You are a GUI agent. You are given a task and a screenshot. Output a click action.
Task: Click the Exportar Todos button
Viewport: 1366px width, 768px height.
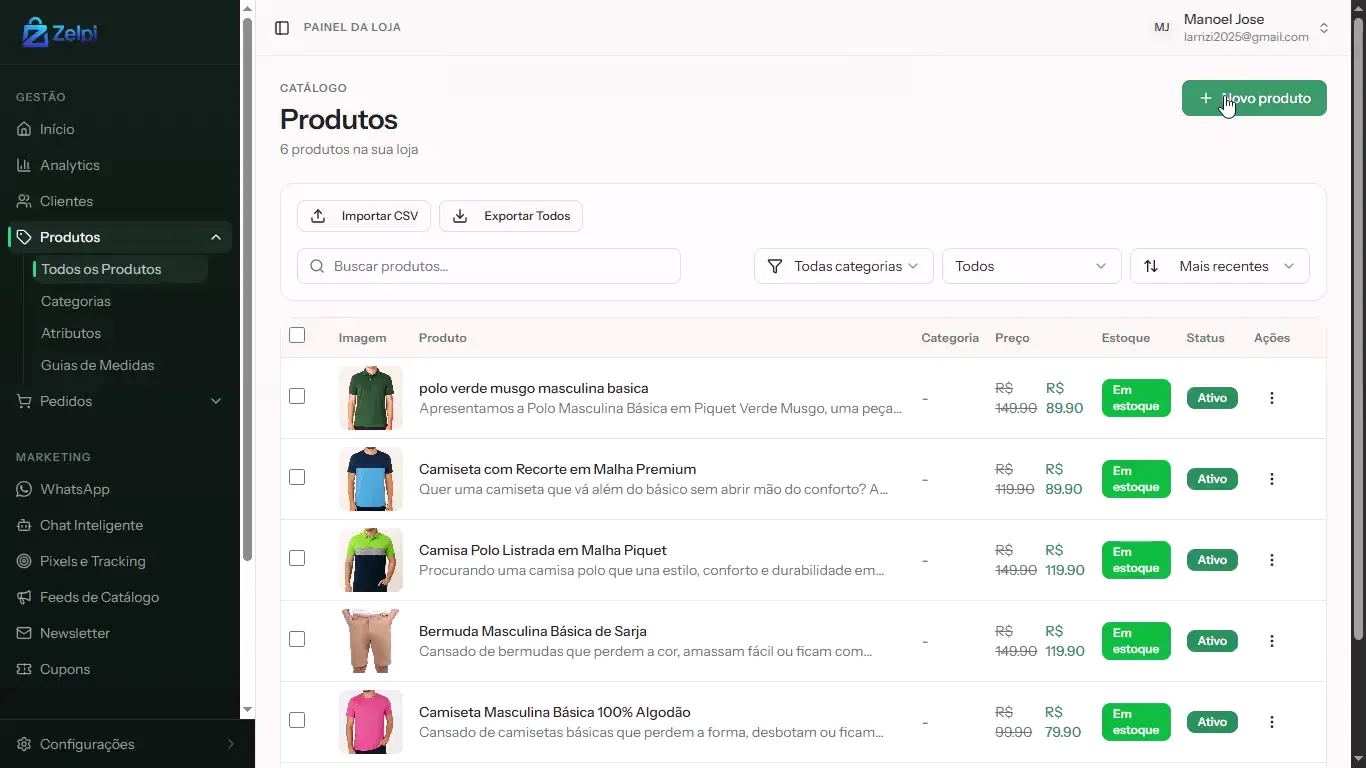coord(511,216)
